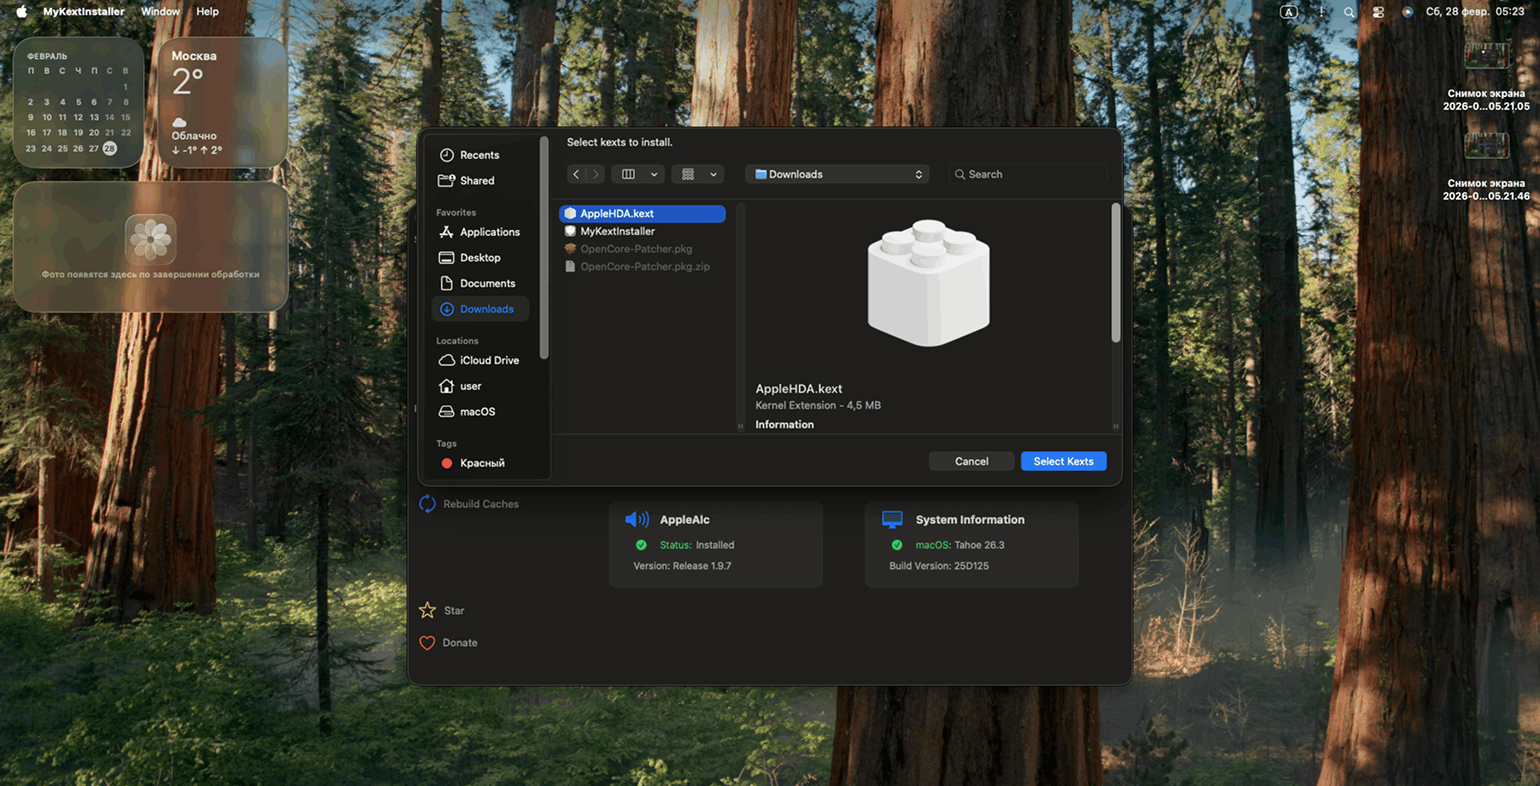Image resolution: width=1540 pixels, height=786 pixels.
Task: Click the Build Version: 25D125 text
Action: pyautogui.click(x=939, y=566)
